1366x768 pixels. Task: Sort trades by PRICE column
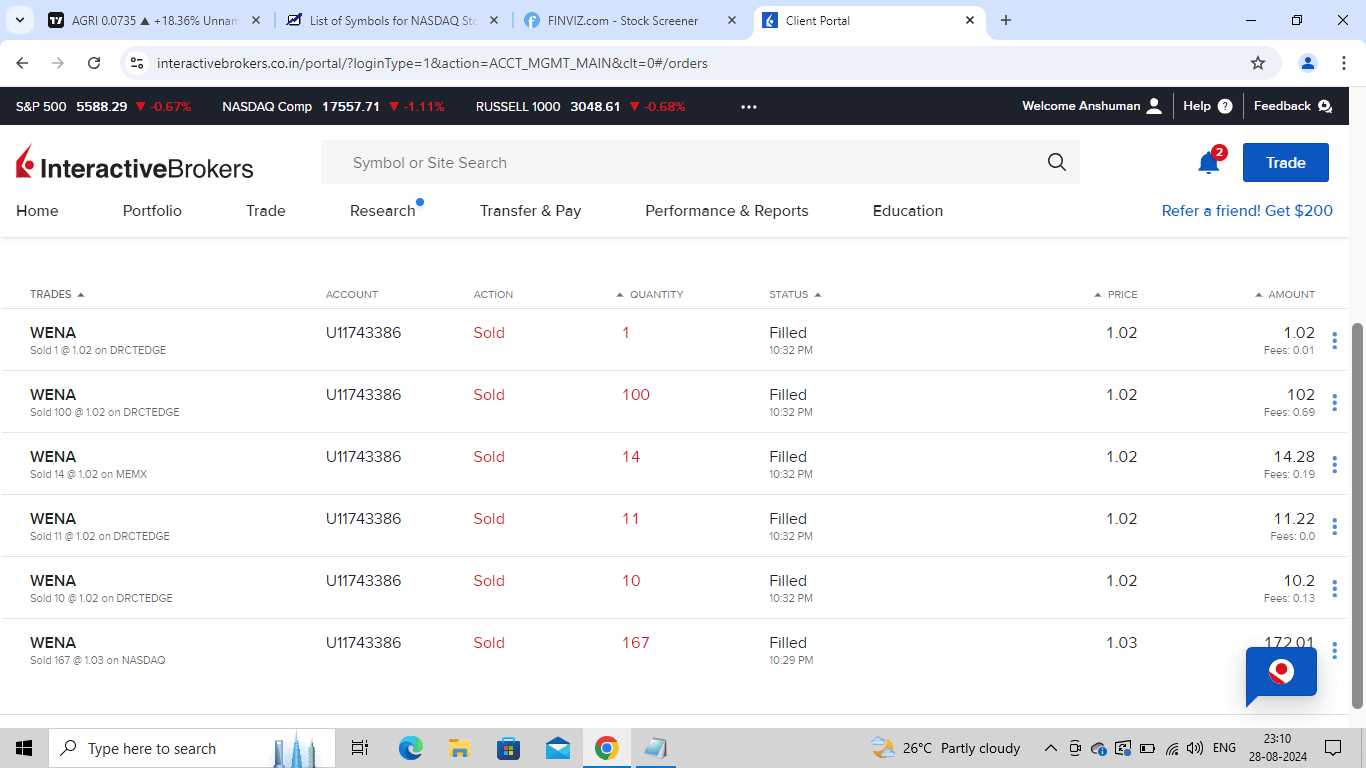1116,294
